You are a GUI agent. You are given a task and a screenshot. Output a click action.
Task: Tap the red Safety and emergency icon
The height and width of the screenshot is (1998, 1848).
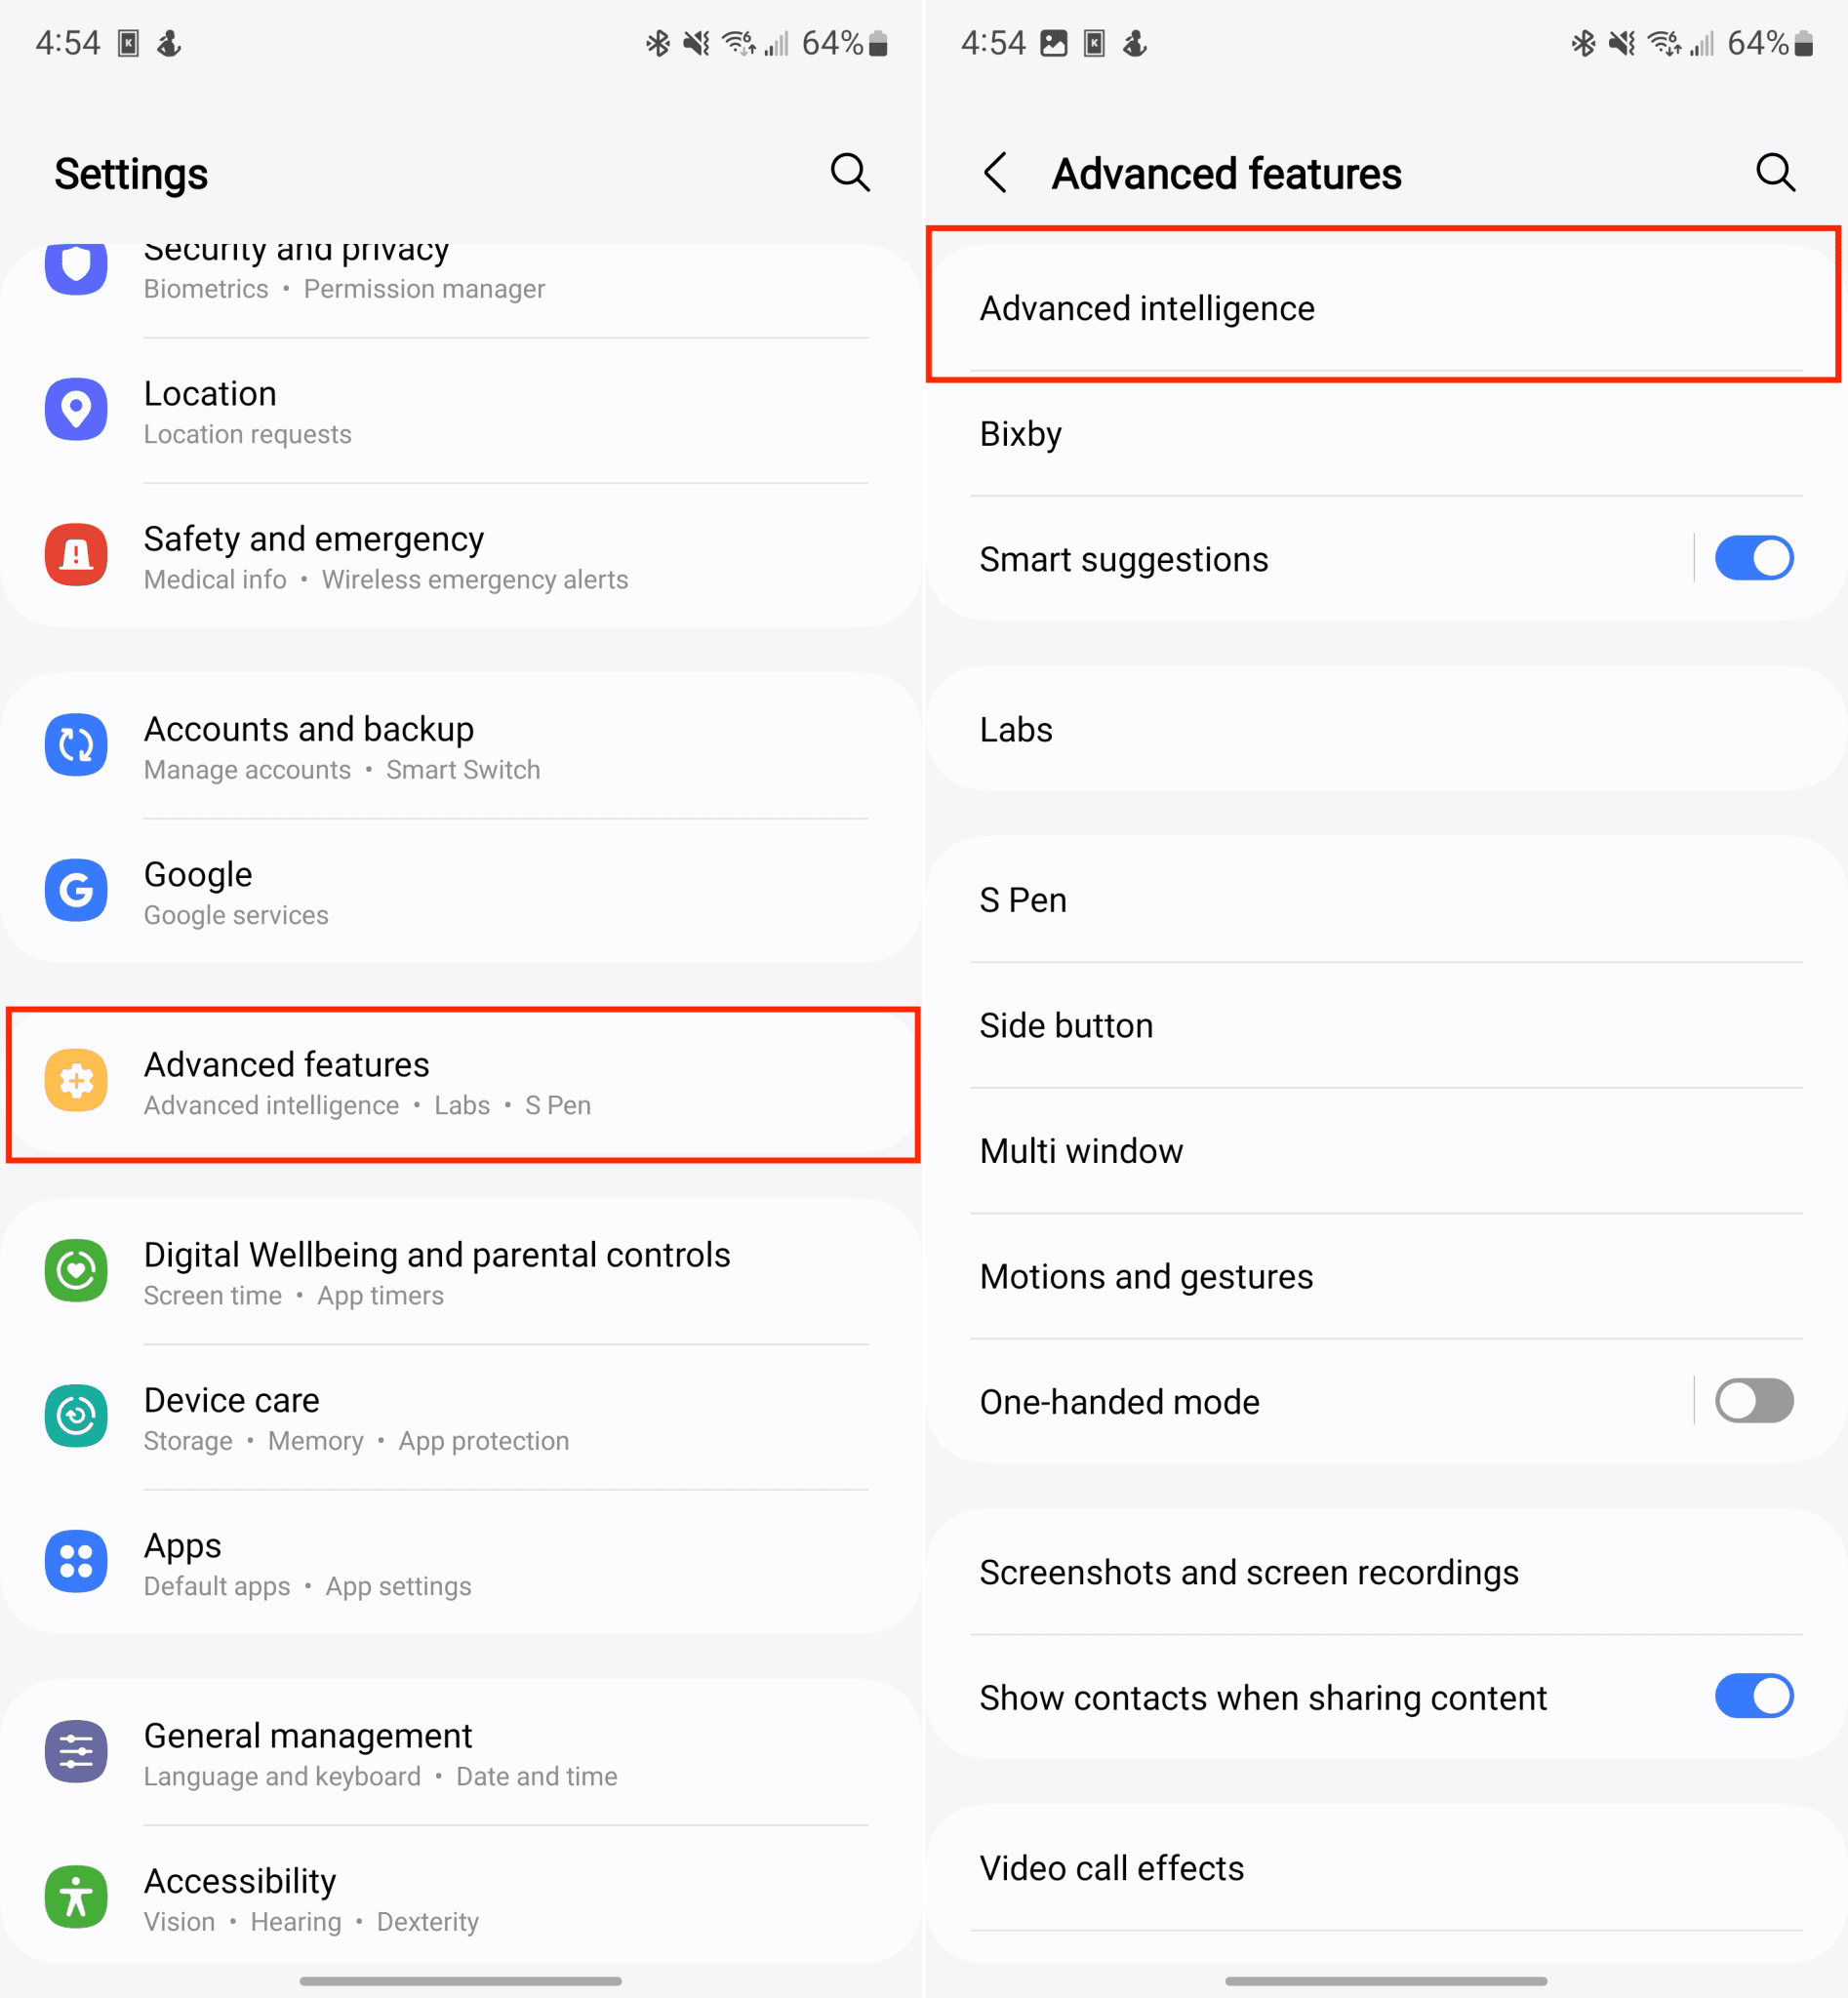tap(76, 555)
